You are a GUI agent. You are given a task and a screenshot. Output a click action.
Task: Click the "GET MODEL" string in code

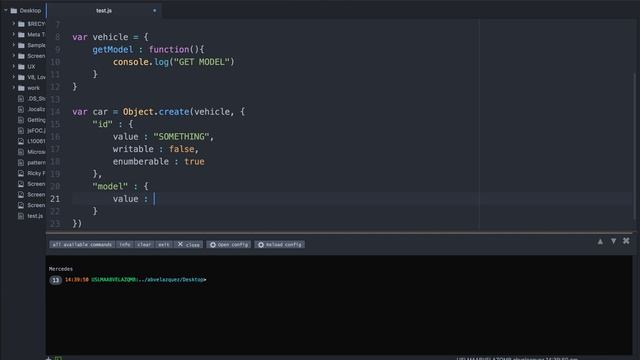click(202, 62)
